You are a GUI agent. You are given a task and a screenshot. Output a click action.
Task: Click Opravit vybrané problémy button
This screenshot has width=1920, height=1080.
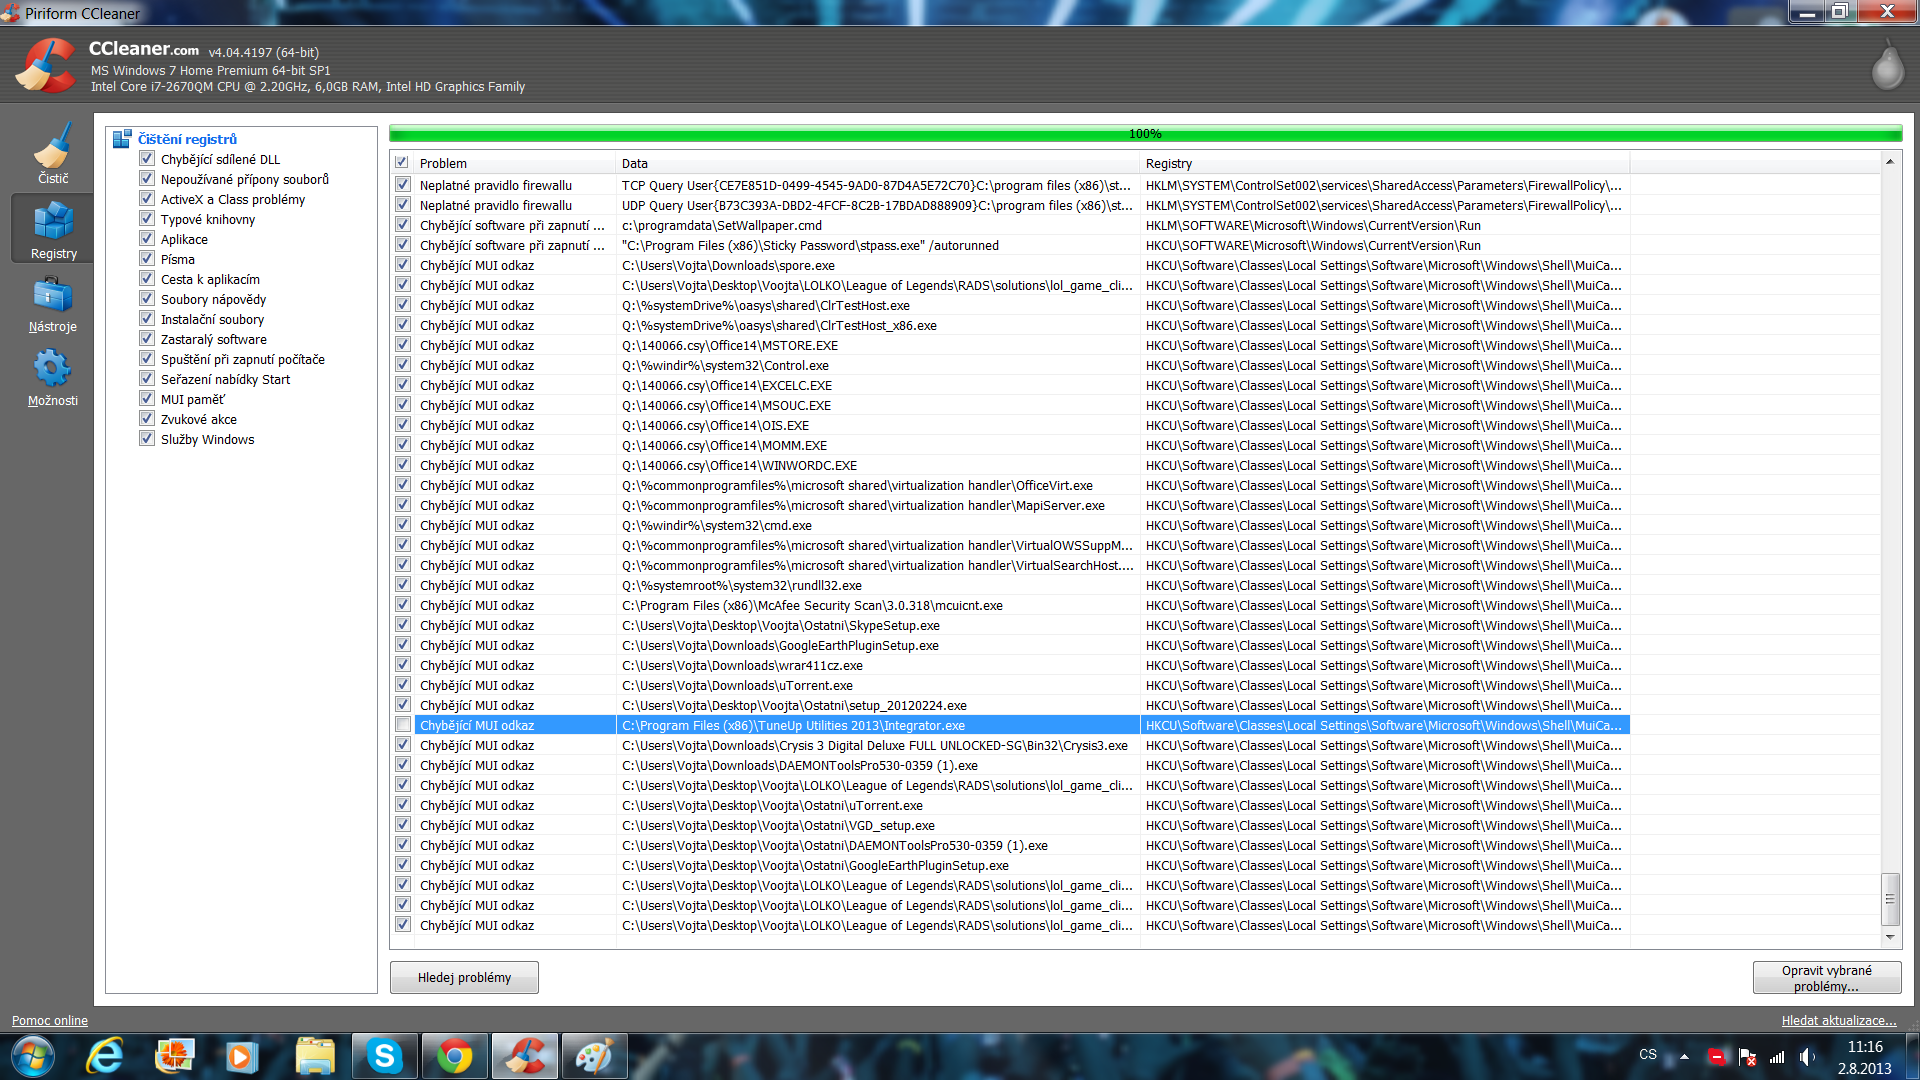click(1826, 977)
